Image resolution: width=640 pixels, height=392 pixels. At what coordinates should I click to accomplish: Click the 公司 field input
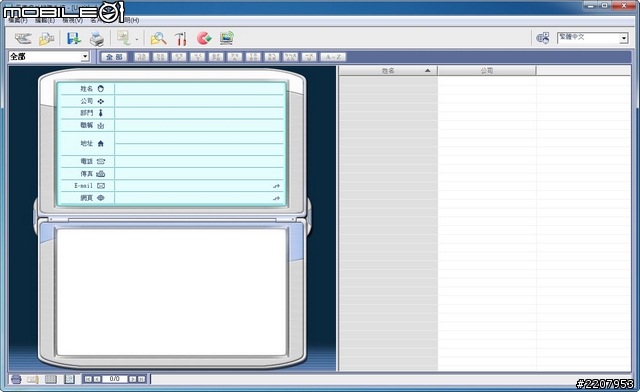pos(199,101)
